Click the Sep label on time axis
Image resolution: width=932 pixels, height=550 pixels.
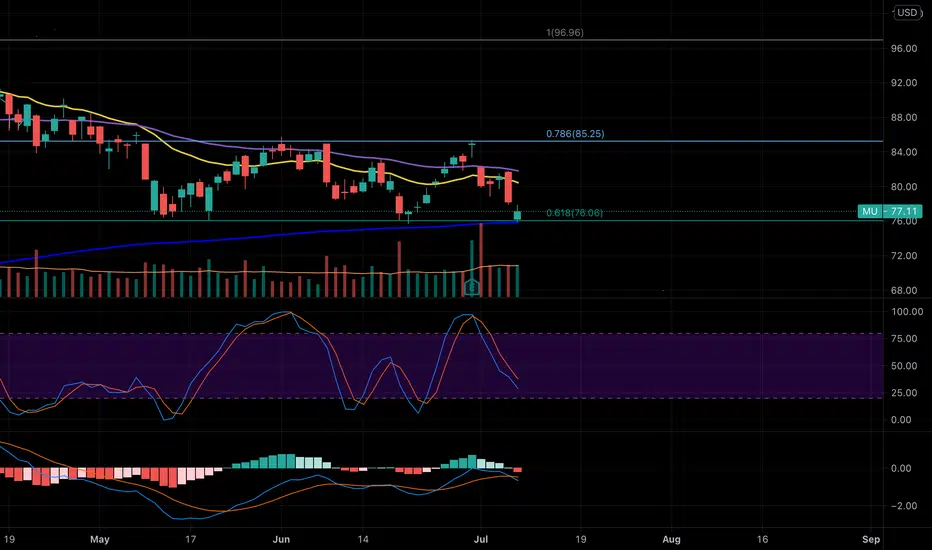pos(871,539)
